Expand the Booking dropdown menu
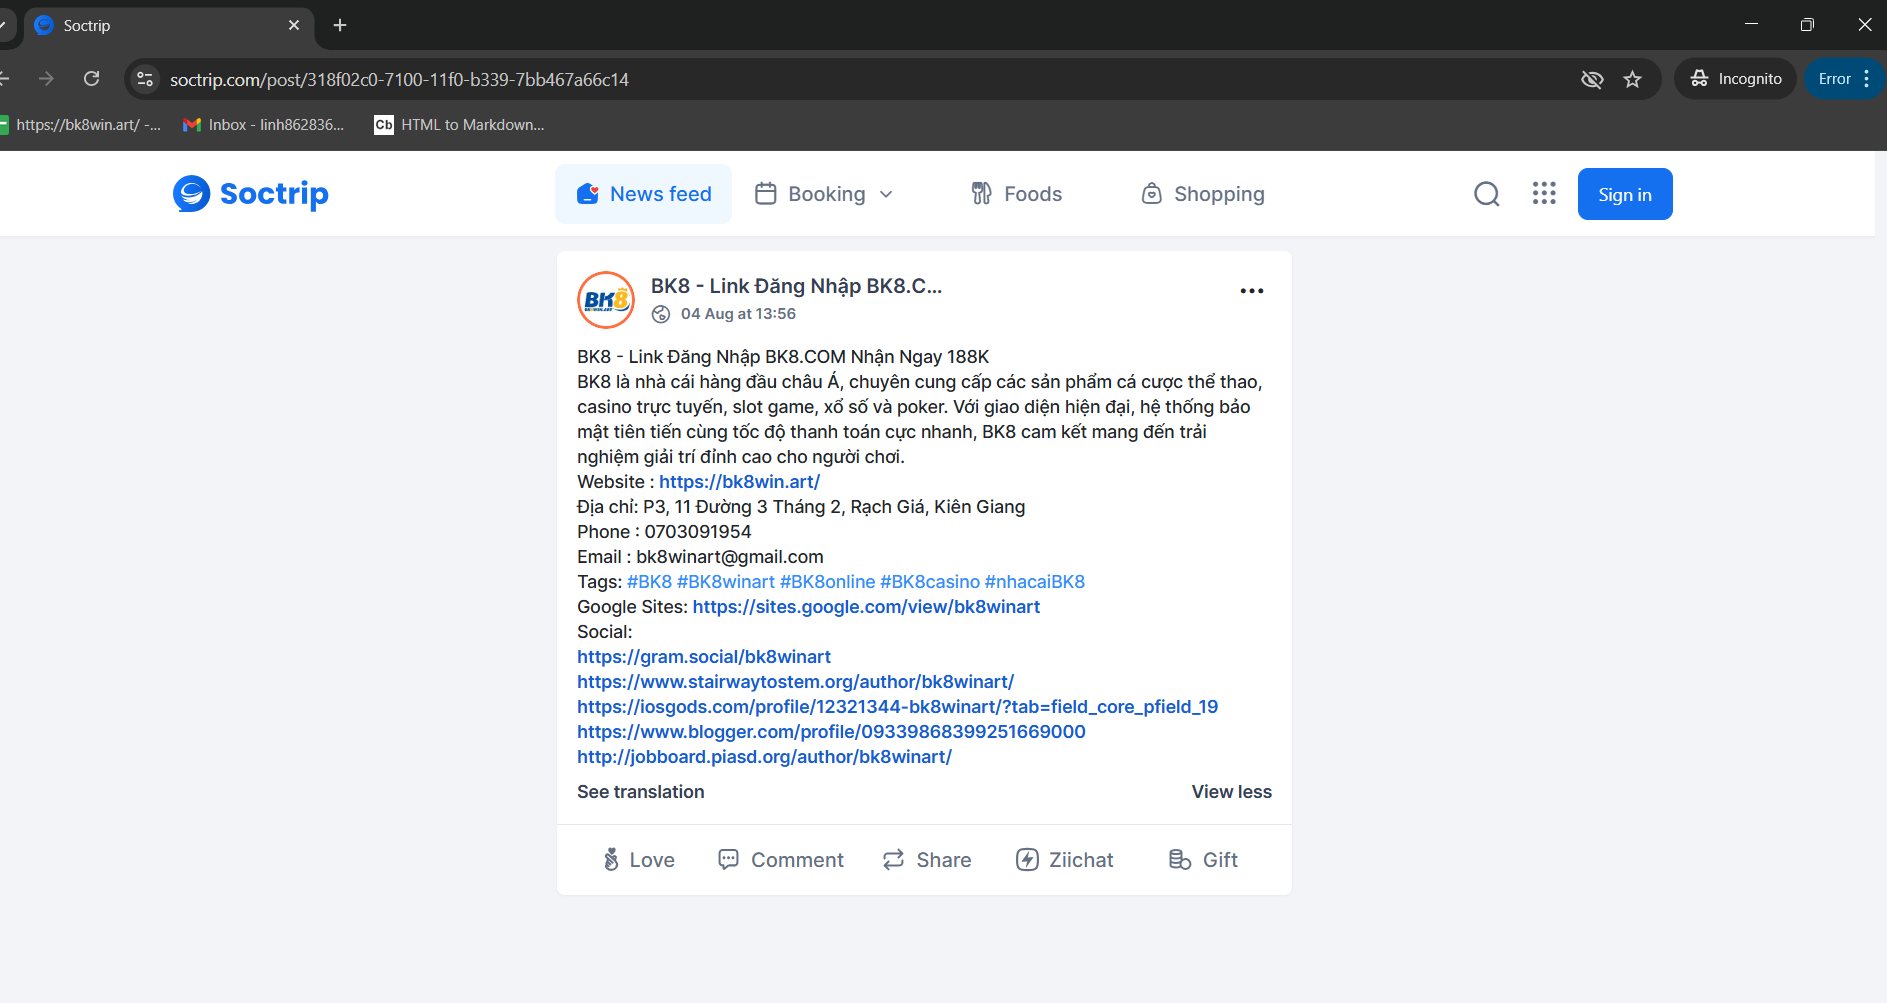The width and height of the screenshot is (1887, 1003). [x=824, y=194]
